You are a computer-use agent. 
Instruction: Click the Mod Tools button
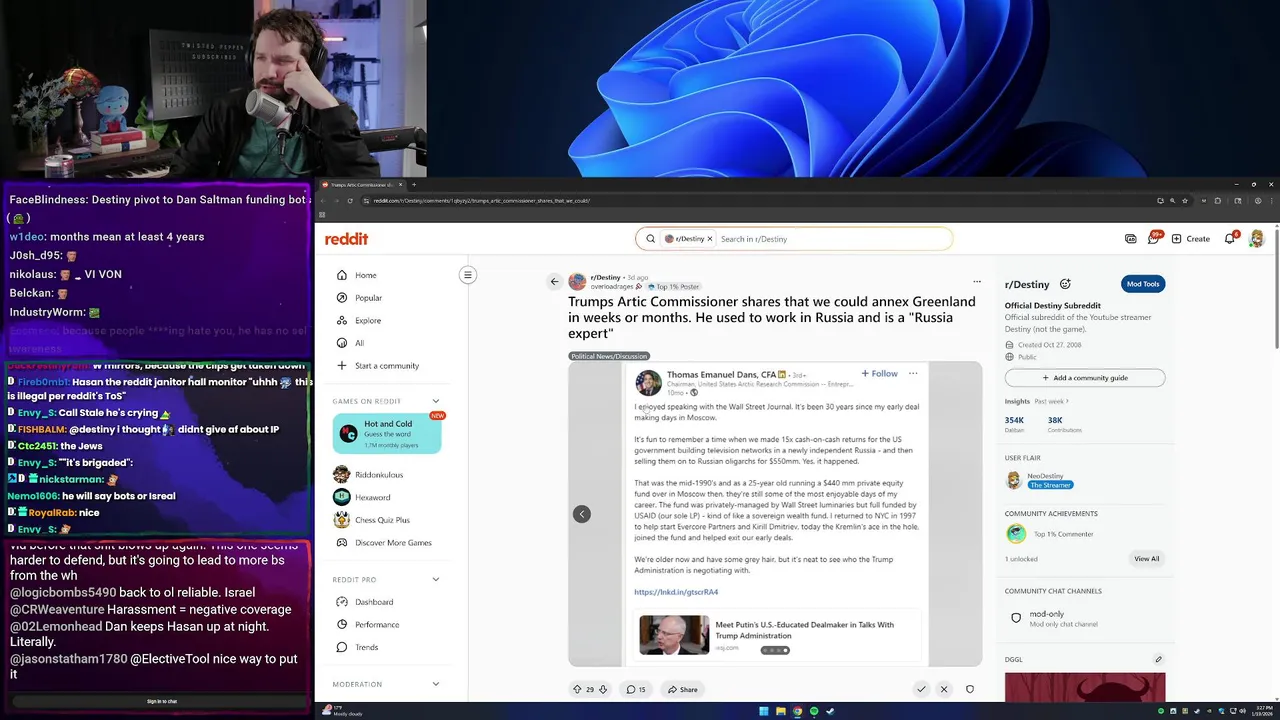click(1143, 284)
